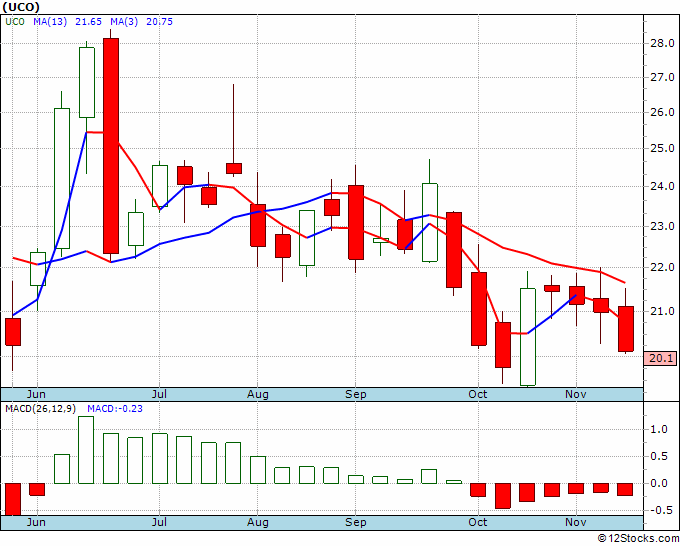
Task: Click Sep on the MACD panel axis
Action: [x=356, y=522]
